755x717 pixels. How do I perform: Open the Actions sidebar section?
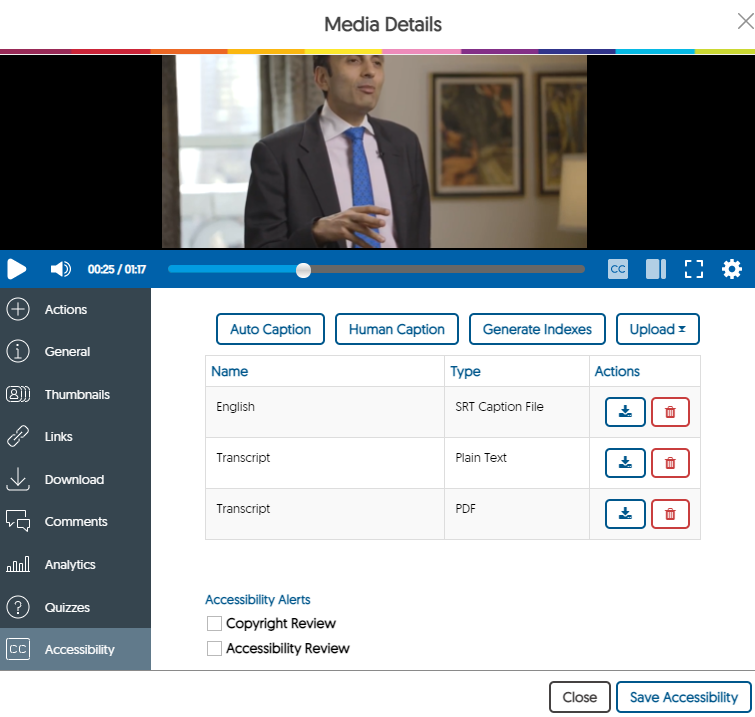[66, 310]
